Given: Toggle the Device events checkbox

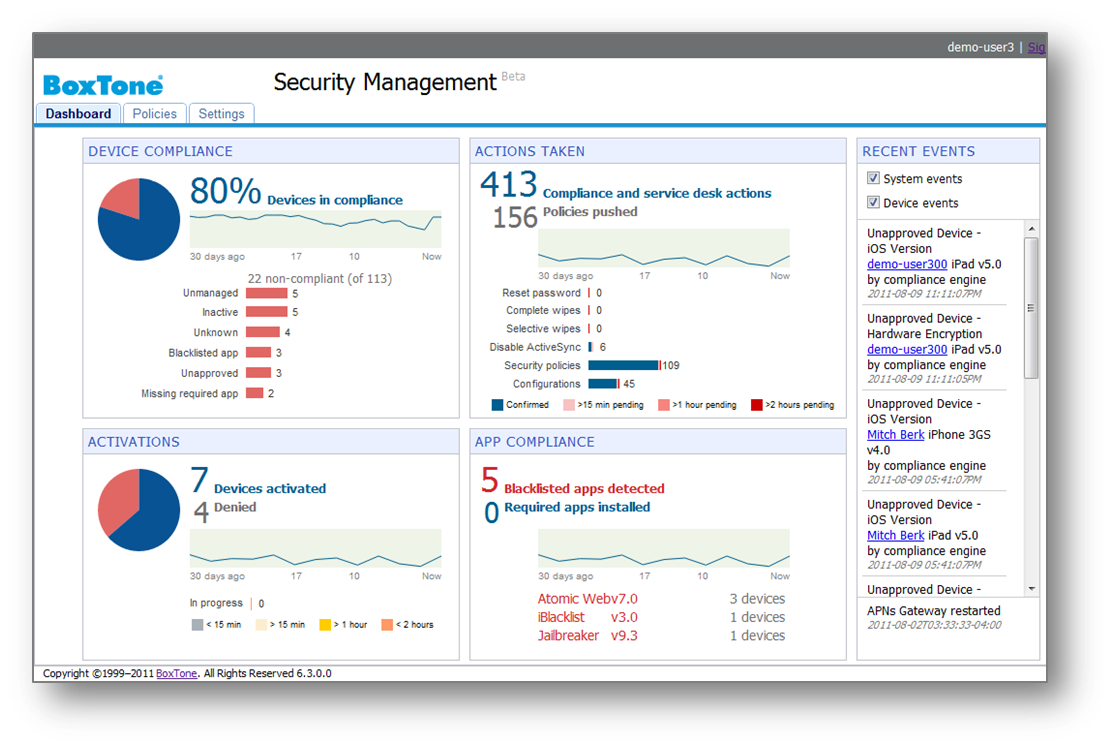Looking at the screenshot, I should point(873,202).
